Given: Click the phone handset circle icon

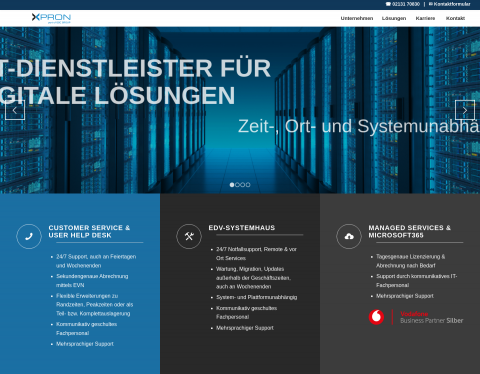Looking at the screenshot, I should click(x=29, y=236).
